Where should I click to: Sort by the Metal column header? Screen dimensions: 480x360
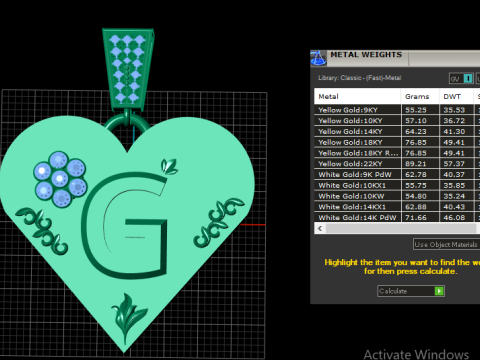point(357,96)
